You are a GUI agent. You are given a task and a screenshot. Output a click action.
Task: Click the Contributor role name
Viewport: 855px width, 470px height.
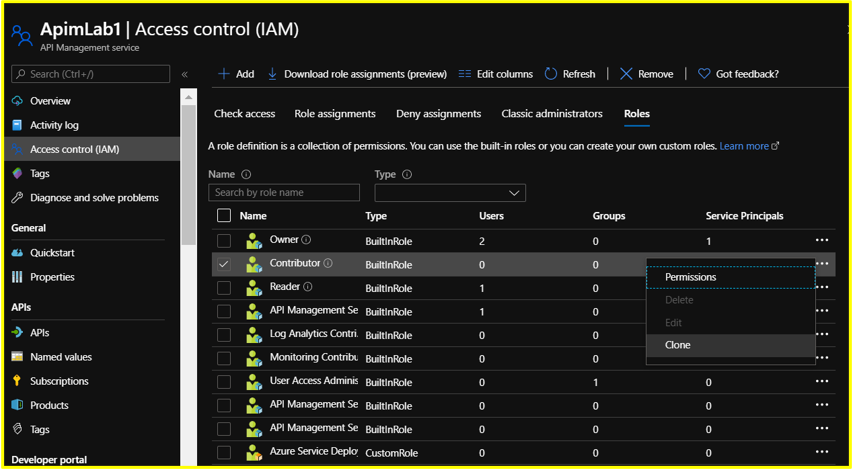[295, 263]
